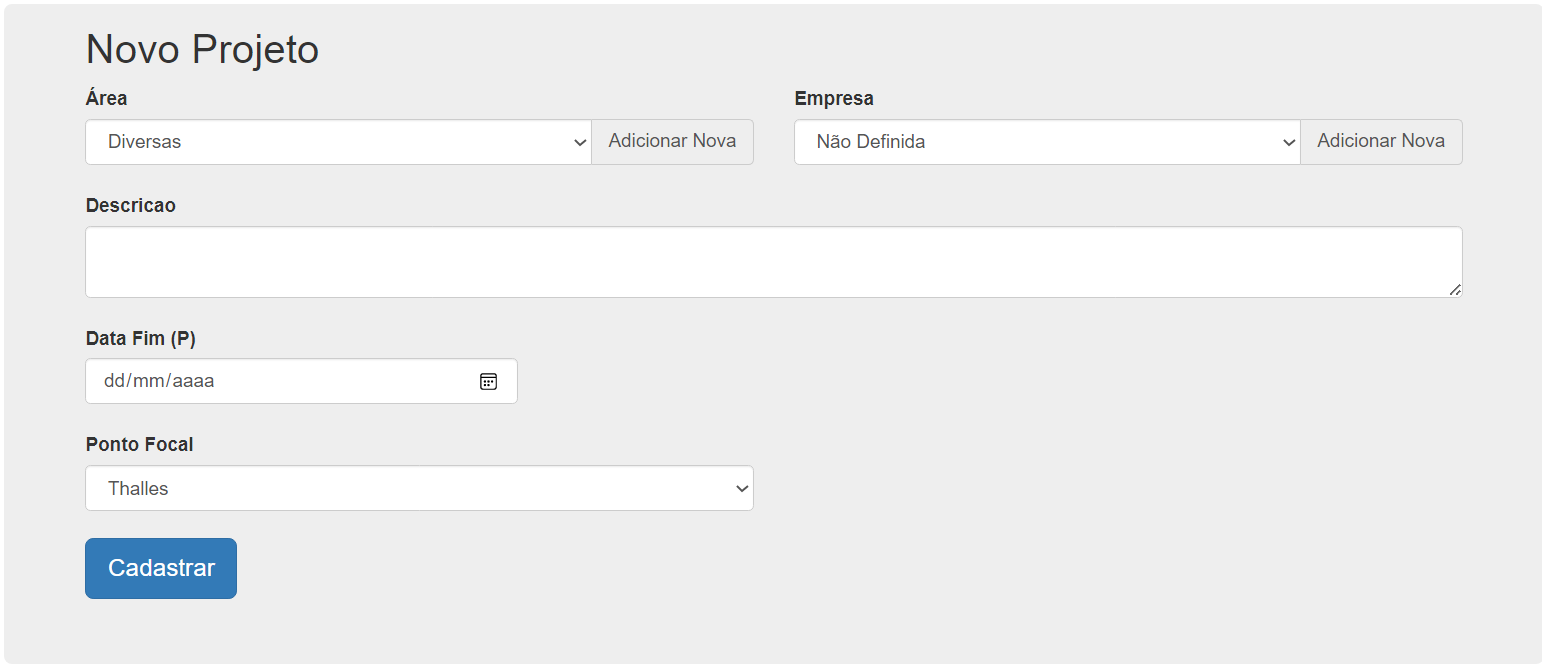Click the selected value Não Definida
Viewport: 1542px width, 667px height.
[x=870, y=142]
